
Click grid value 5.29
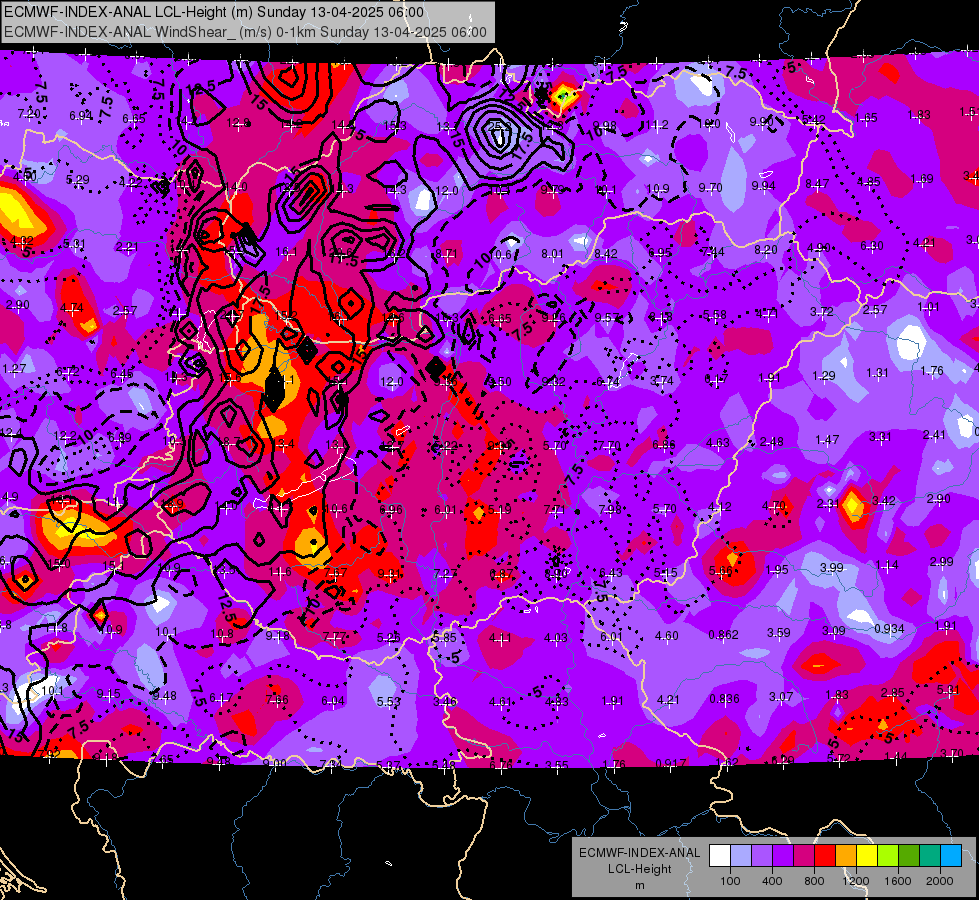point(77,180)
